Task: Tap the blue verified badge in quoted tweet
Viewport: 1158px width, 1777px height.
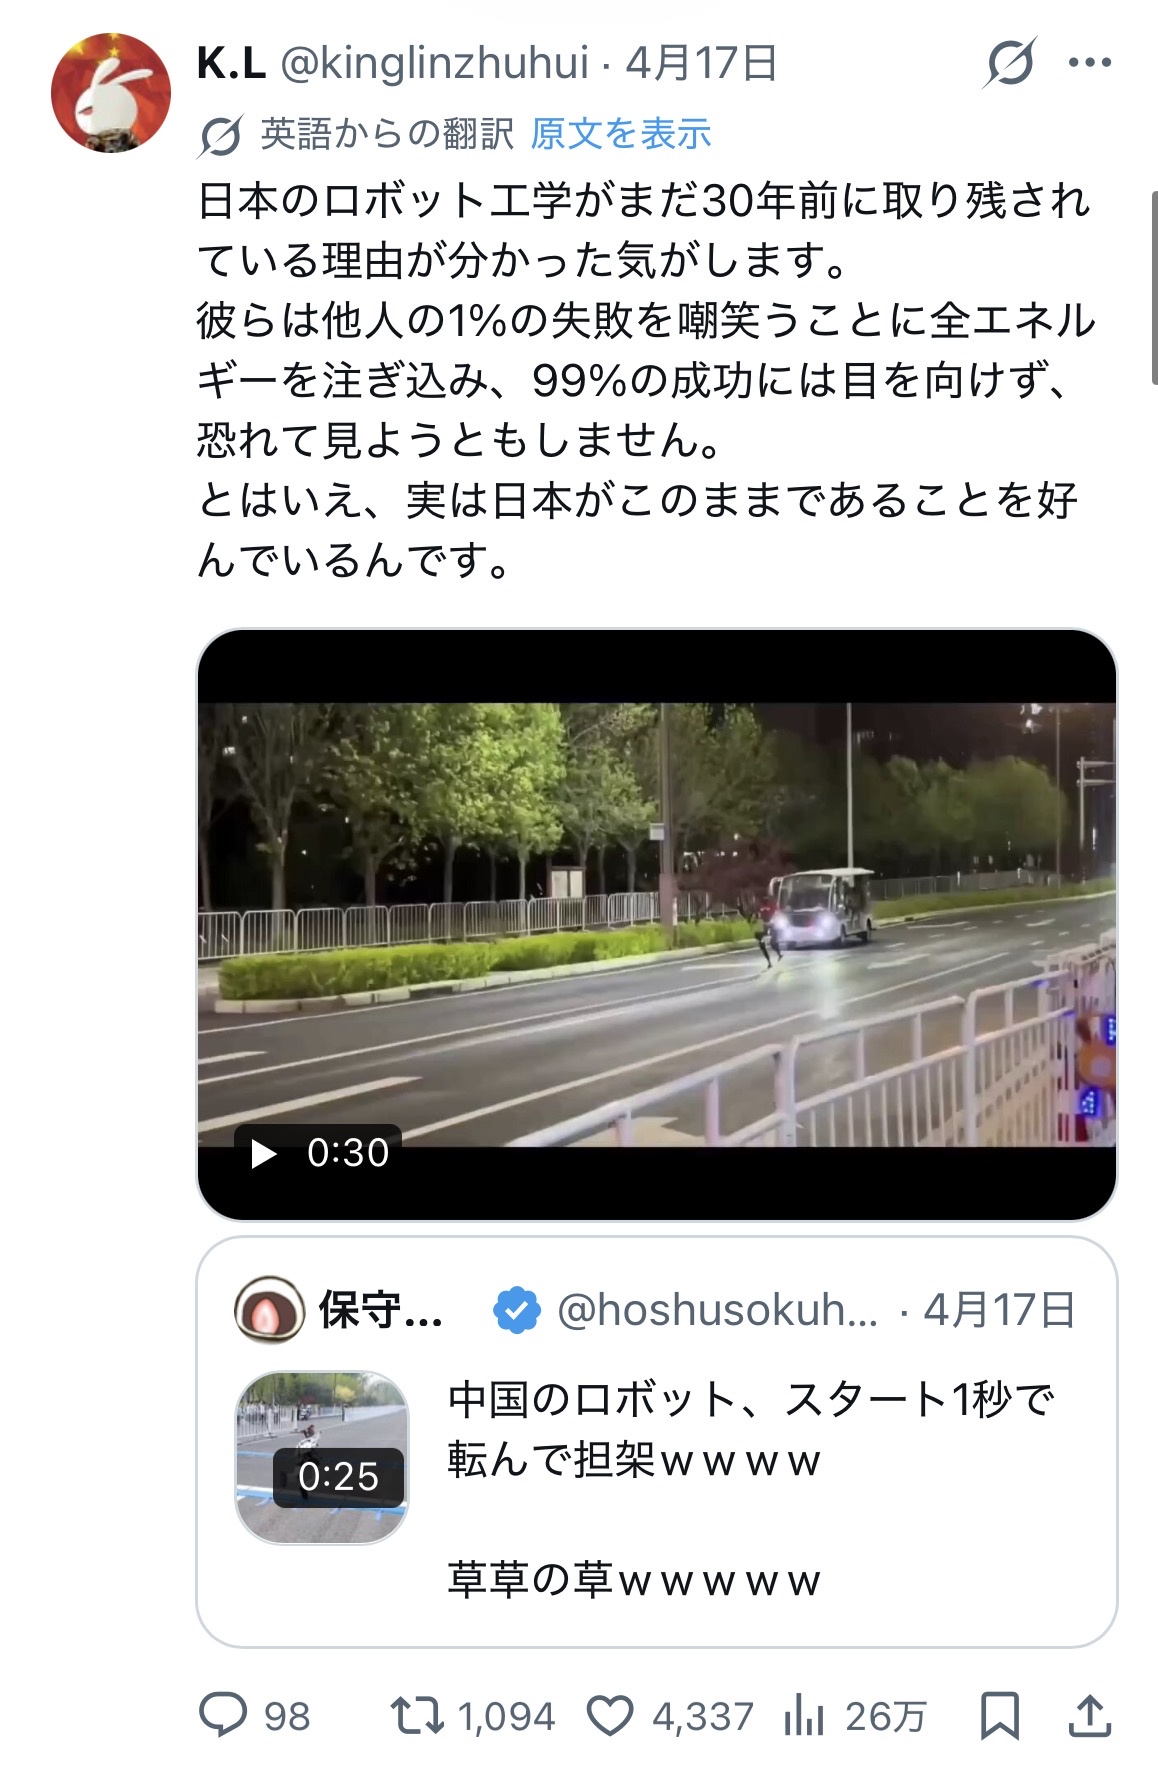Action: (517, 1310)
